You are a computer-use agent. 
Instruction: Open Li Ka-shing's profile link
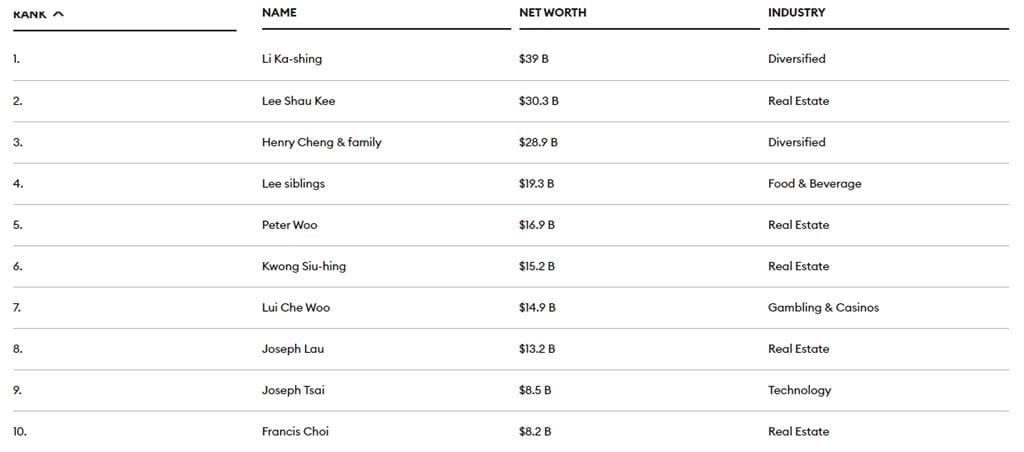(x=292, y=59)
